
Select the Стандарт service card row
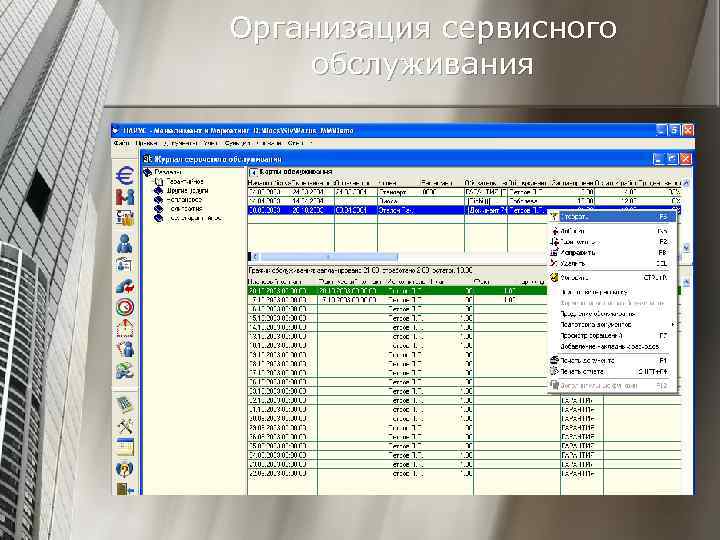pyautogui.click(x=464, y=192)
